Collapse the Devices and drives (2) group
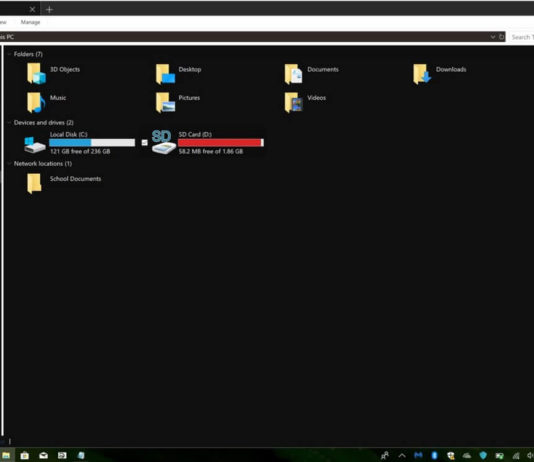 coord(9,123)
